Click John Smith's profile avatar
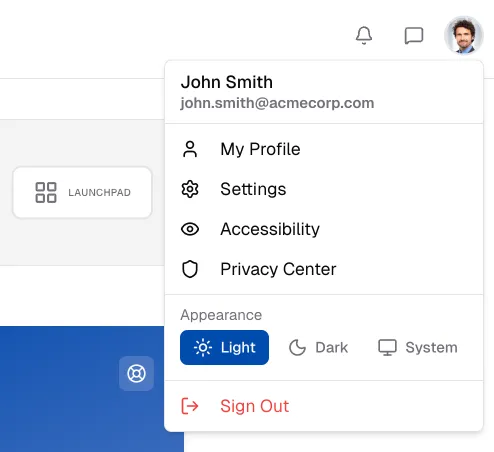The width and height of the screenshot is (494, 452). (463, 35)
